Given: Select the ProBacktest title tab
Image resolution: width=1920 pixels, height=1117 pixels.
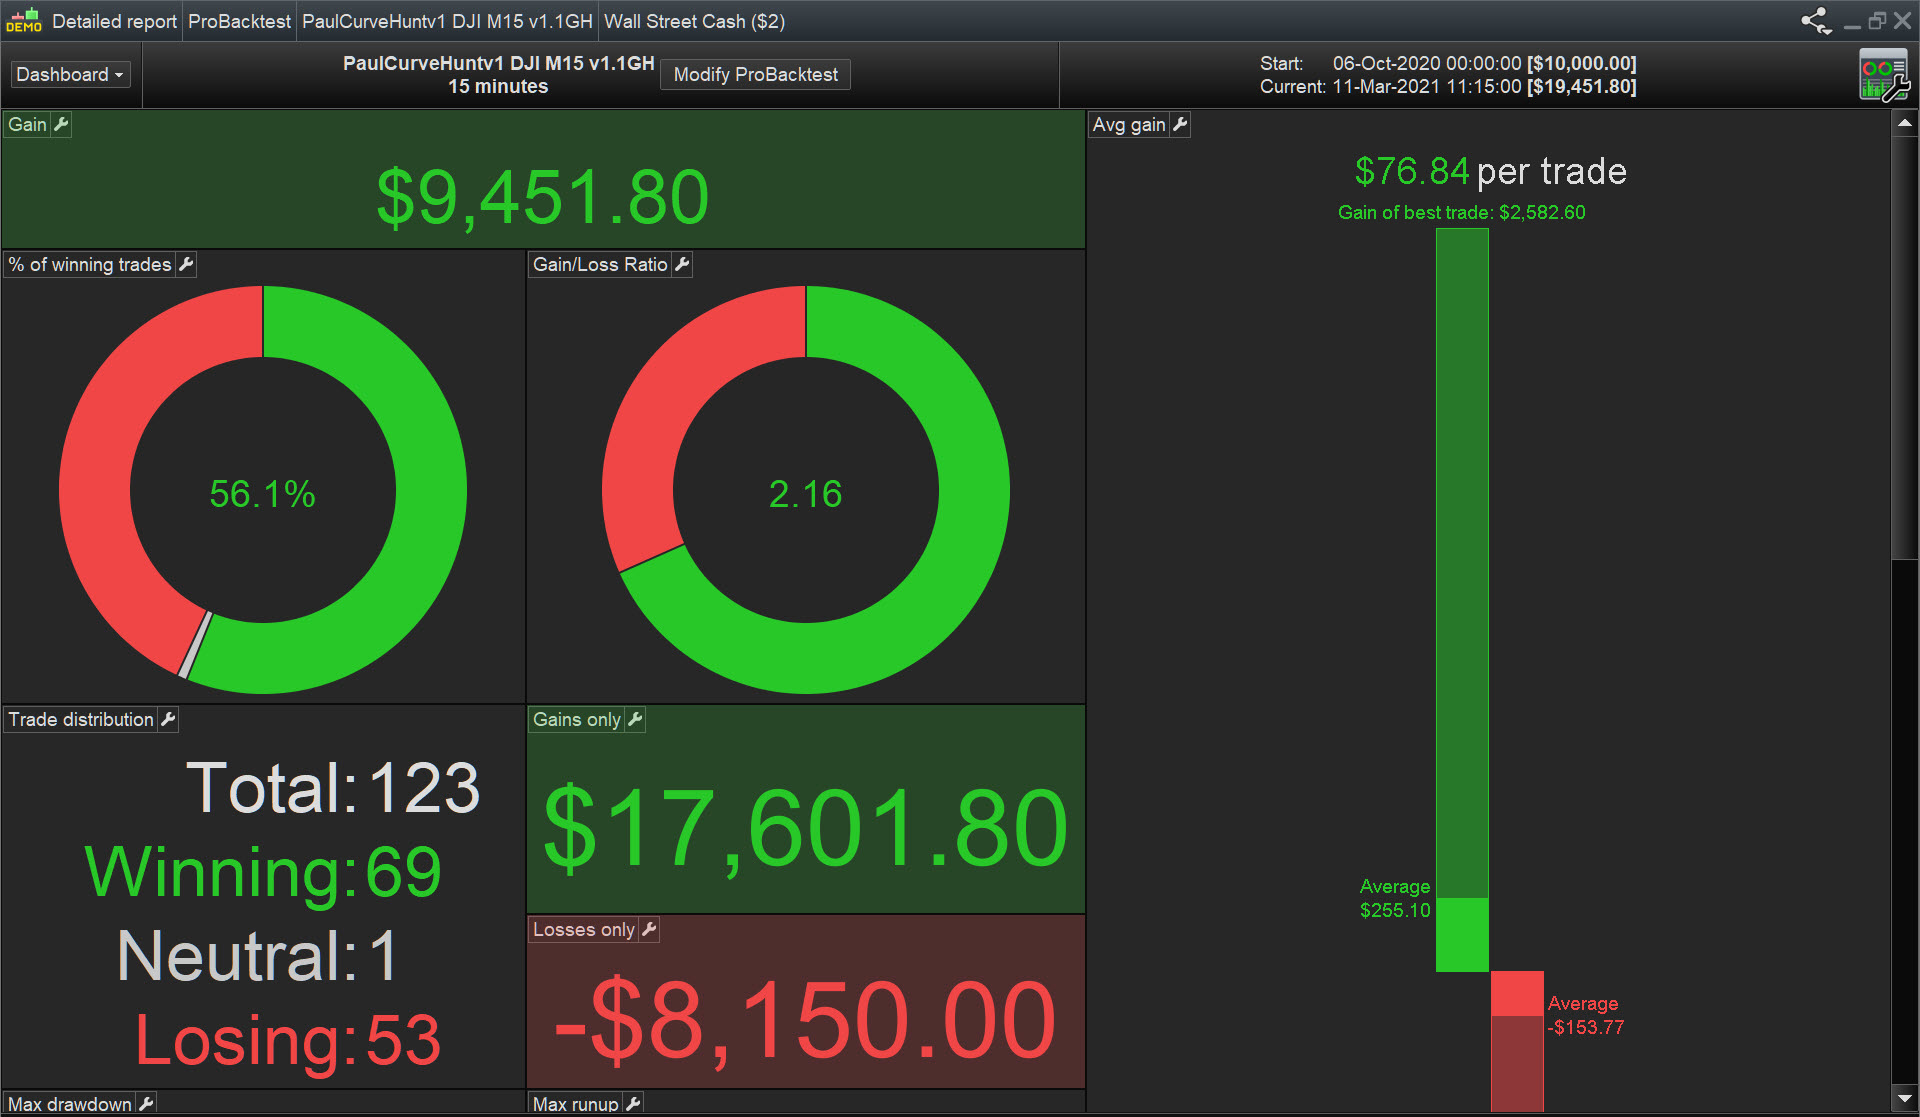Looking at the screenshot, I should click(239, 21).
